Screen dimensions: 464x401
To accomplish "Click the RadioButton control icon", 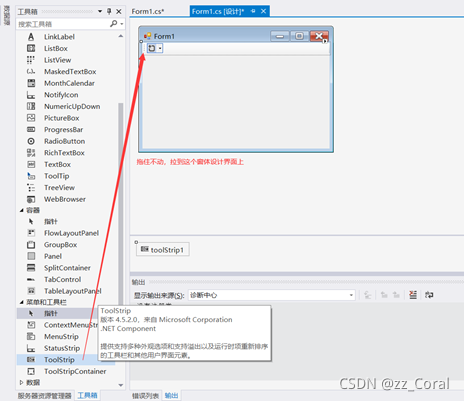I will [31, 141].
